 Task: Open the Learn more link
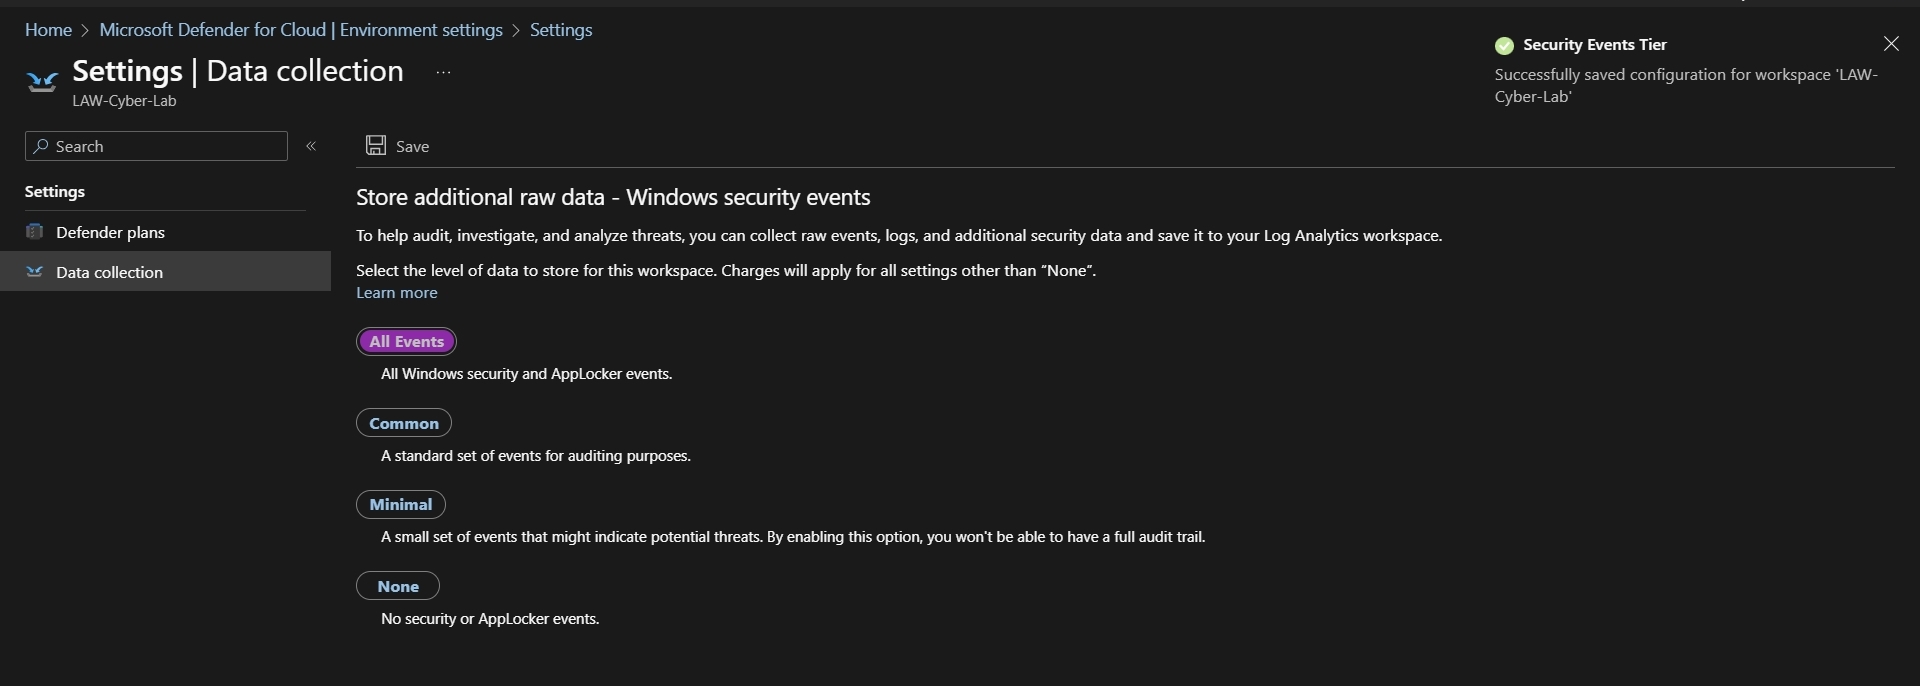[x=397, y=293]
